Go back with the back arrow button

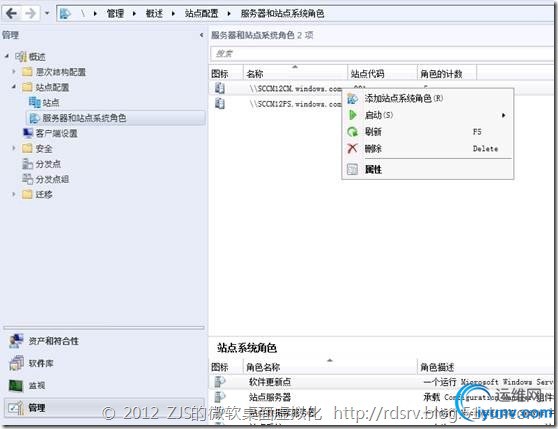click(x=11, y=13)
